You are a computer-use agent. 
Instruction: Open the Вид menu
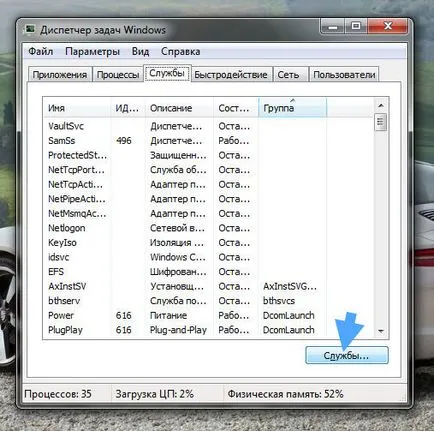[x=140, y=51]
